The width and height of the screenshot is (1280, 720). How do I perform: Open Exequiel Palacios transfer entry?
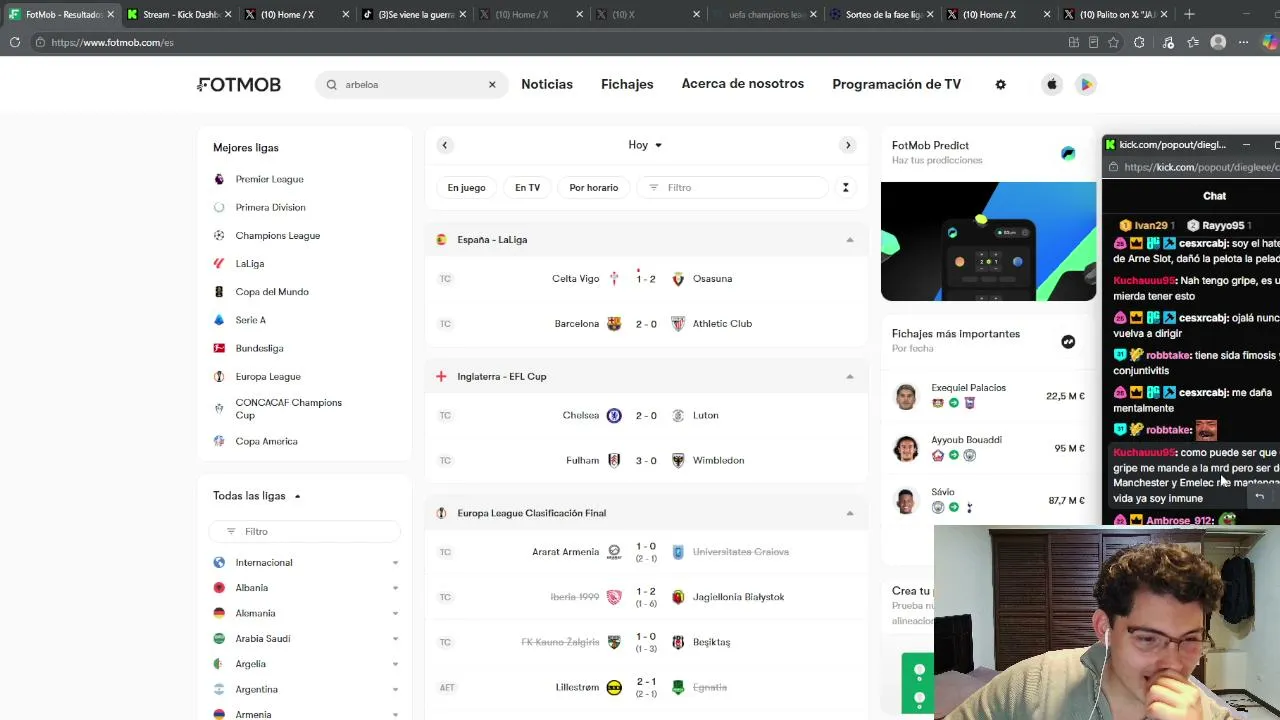[x=988, y=396]
